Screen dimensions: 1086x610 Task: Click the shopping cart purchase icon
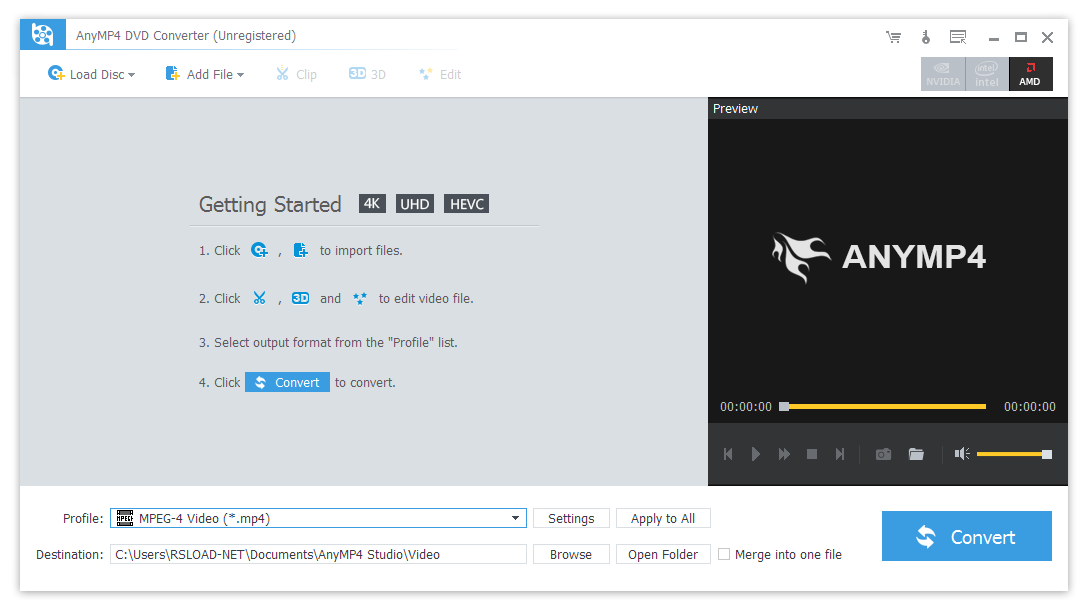(893, 37)
